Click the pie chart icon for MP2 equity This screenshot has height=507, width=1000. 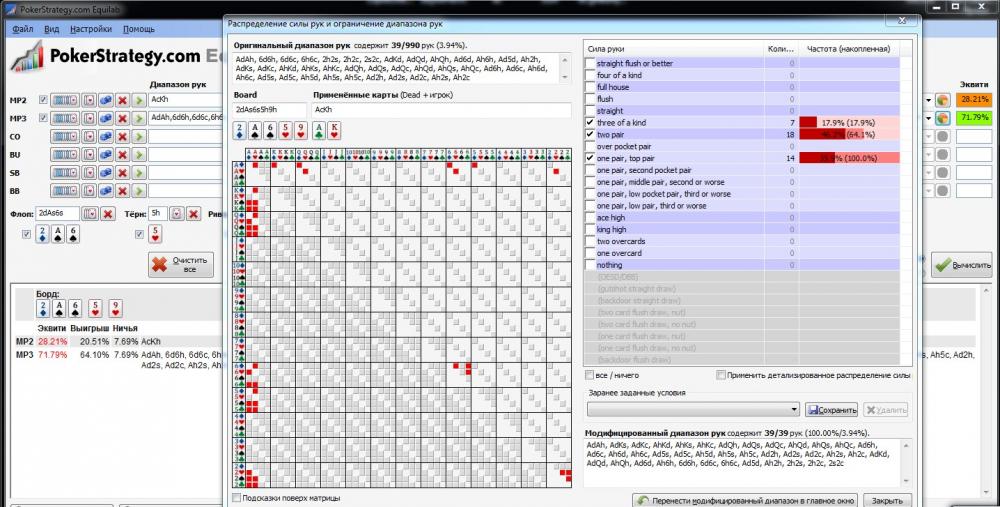(943, 100)
